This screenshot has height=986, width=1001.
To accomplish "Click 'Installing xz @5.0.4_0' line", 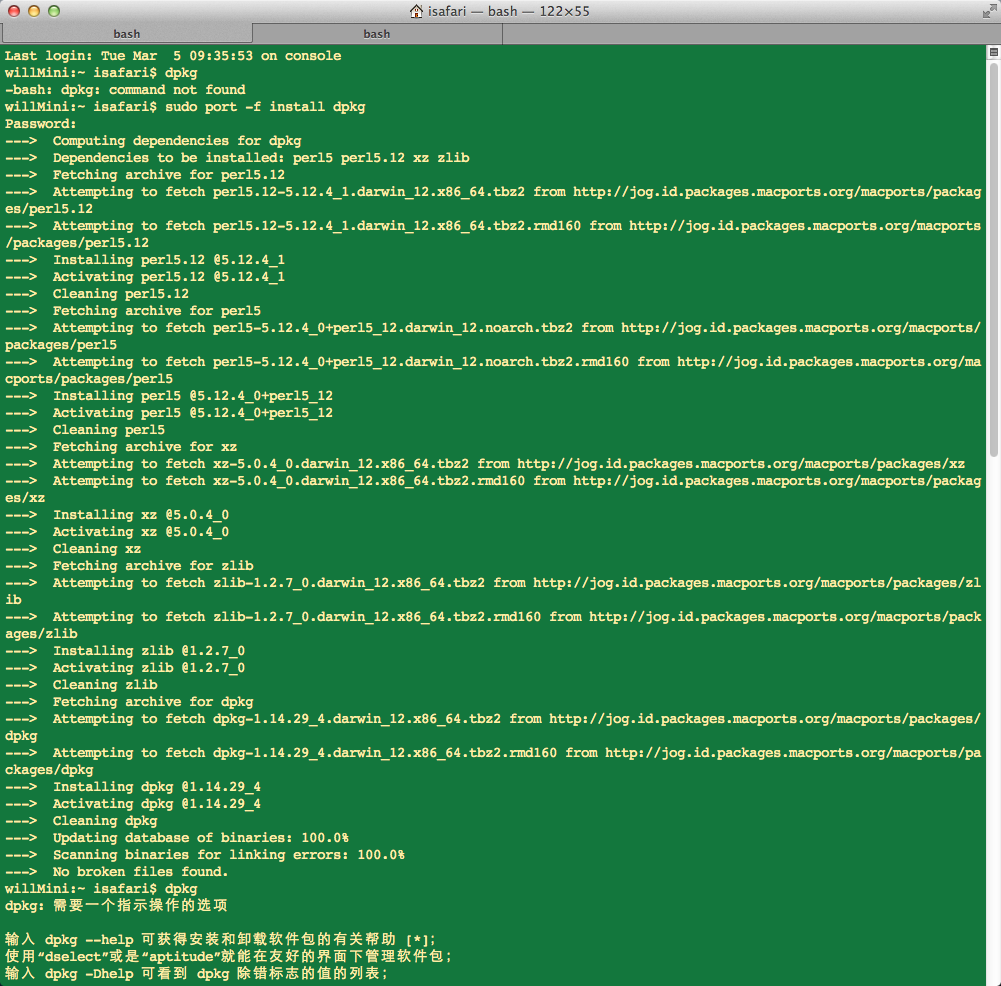I will pos(117,514).
